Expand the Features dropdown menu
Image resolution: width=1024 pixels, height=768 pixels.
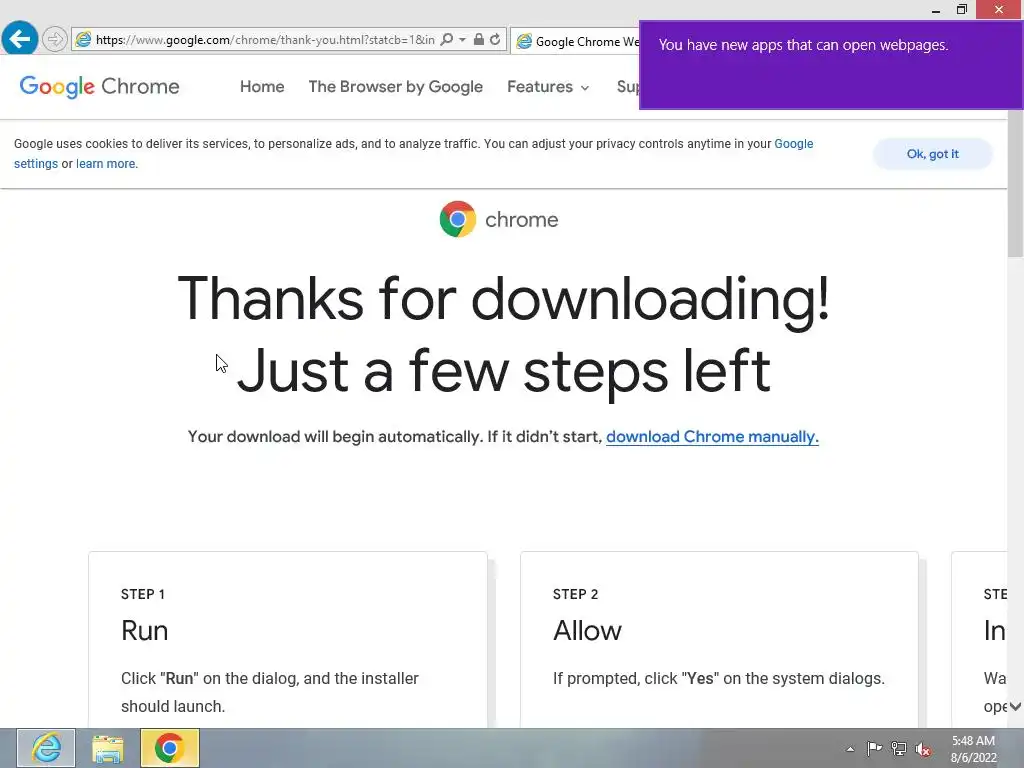[x=548, y=87]
